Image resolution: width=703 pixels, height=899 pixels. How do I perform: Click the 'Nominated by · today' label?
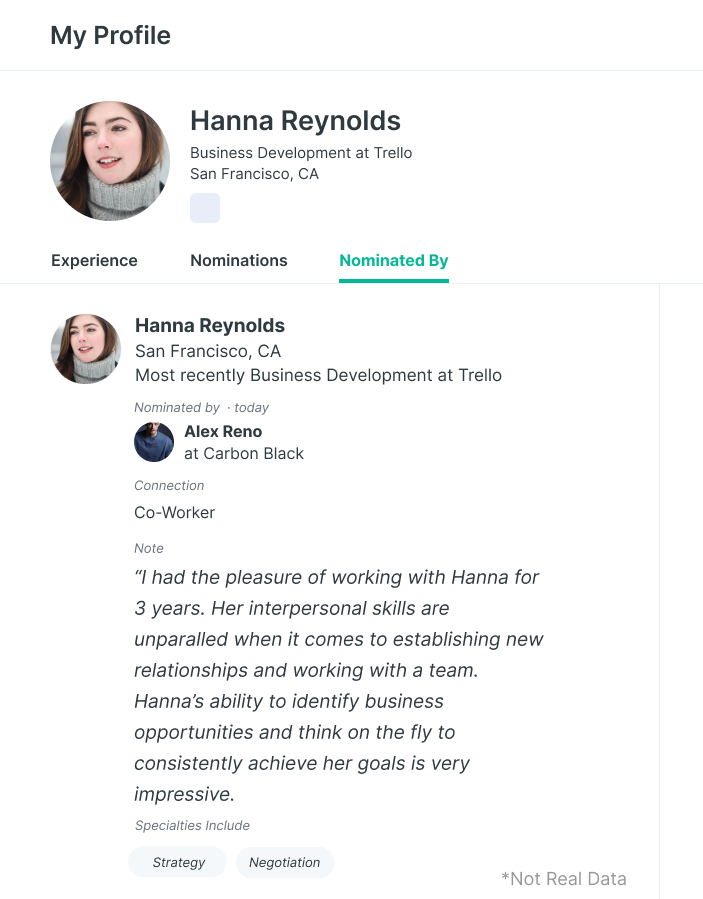pyautogui.click(x=201, y=408)
